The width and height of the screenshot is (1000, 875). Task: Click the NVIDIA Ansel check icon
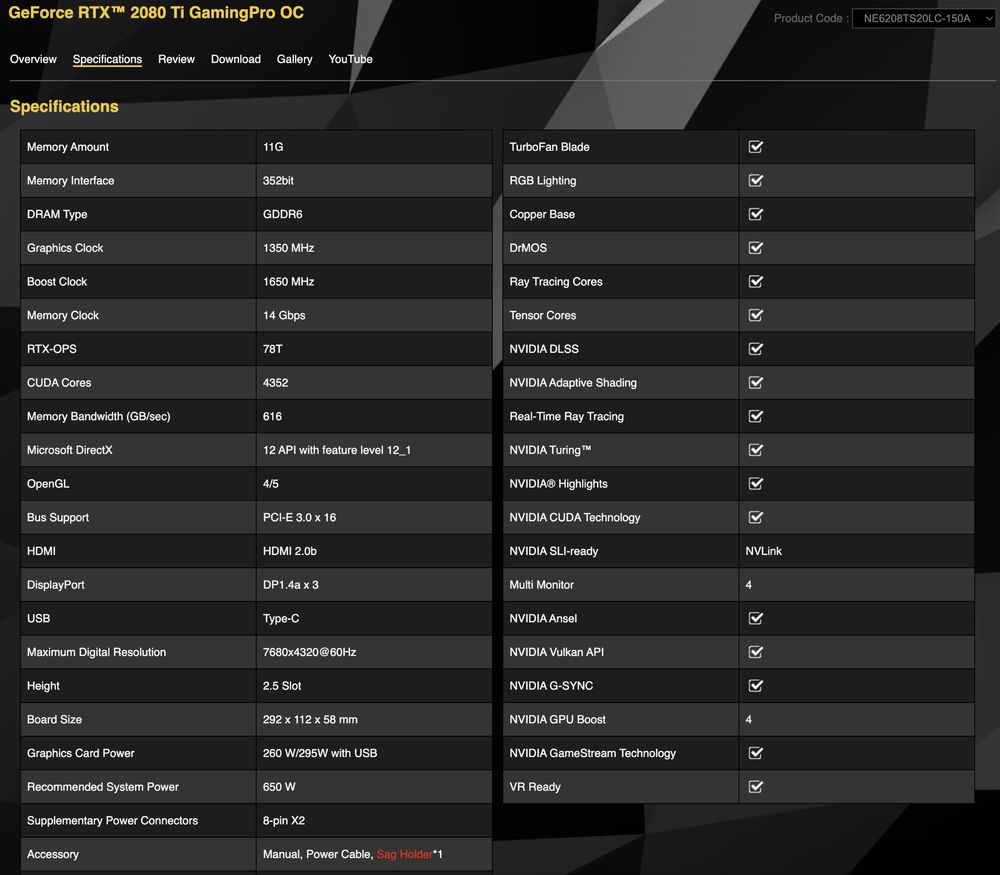pos(756,618)
